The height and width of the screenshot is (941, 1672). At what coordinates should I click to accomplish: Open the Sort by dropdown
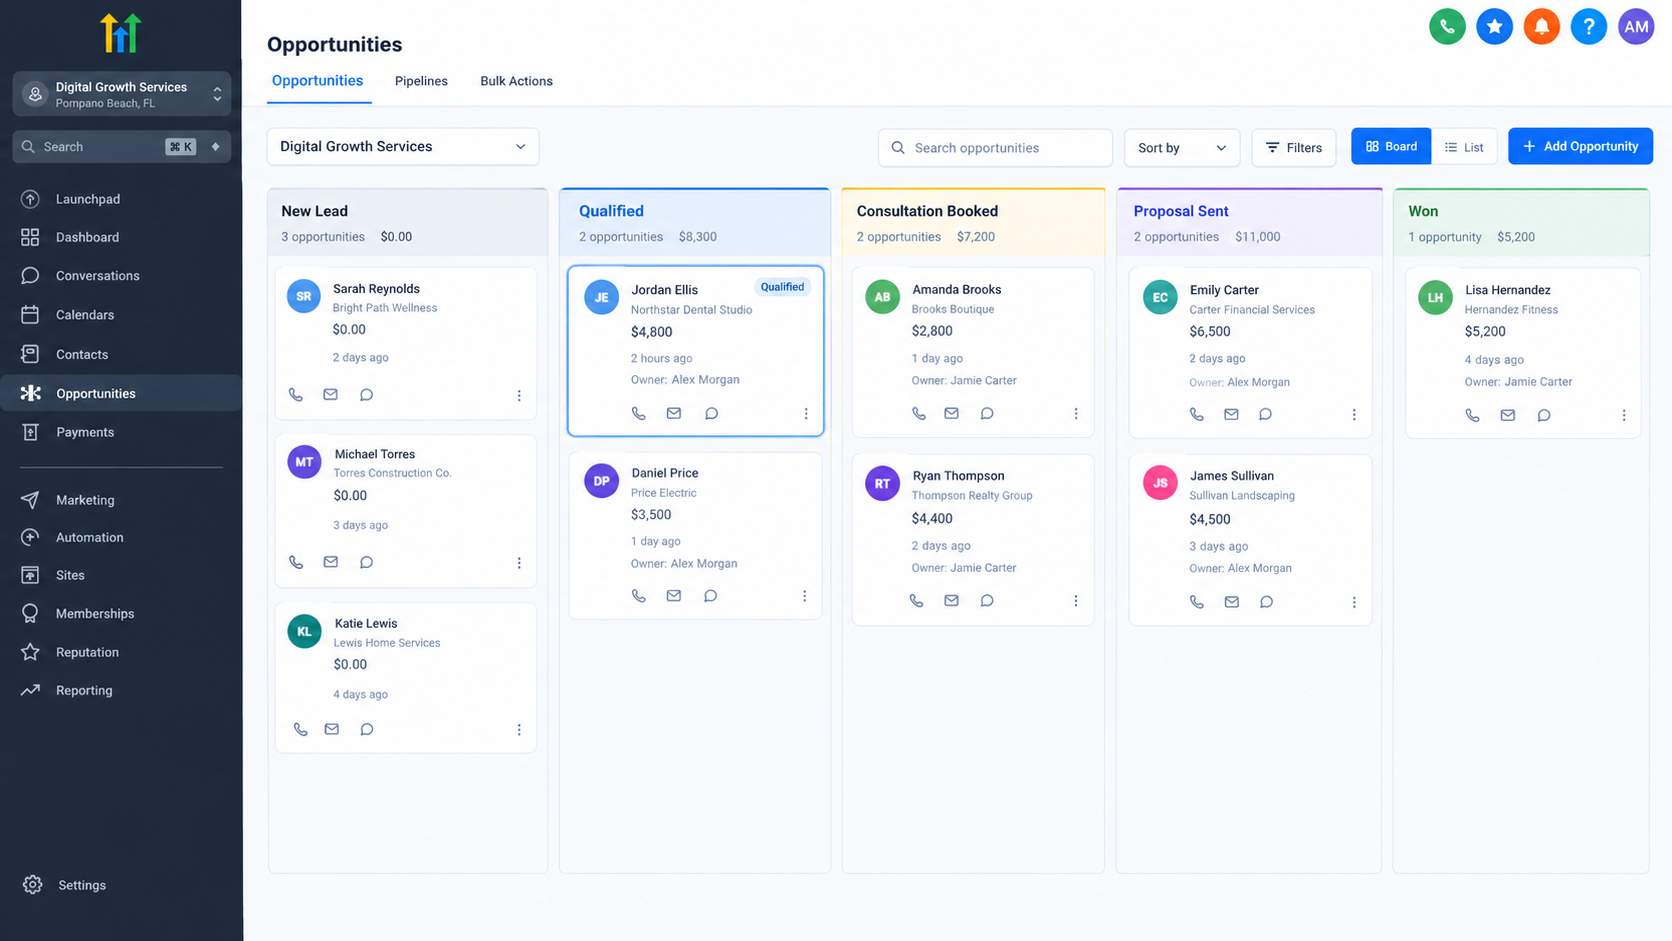click(1182, 148)
